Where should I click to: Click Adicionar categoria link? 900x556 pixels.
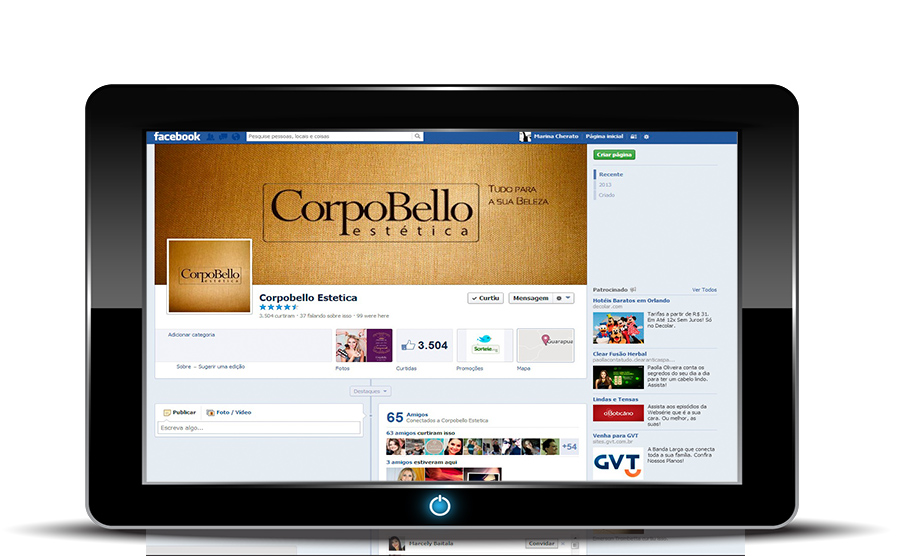(x=191, y=335)
